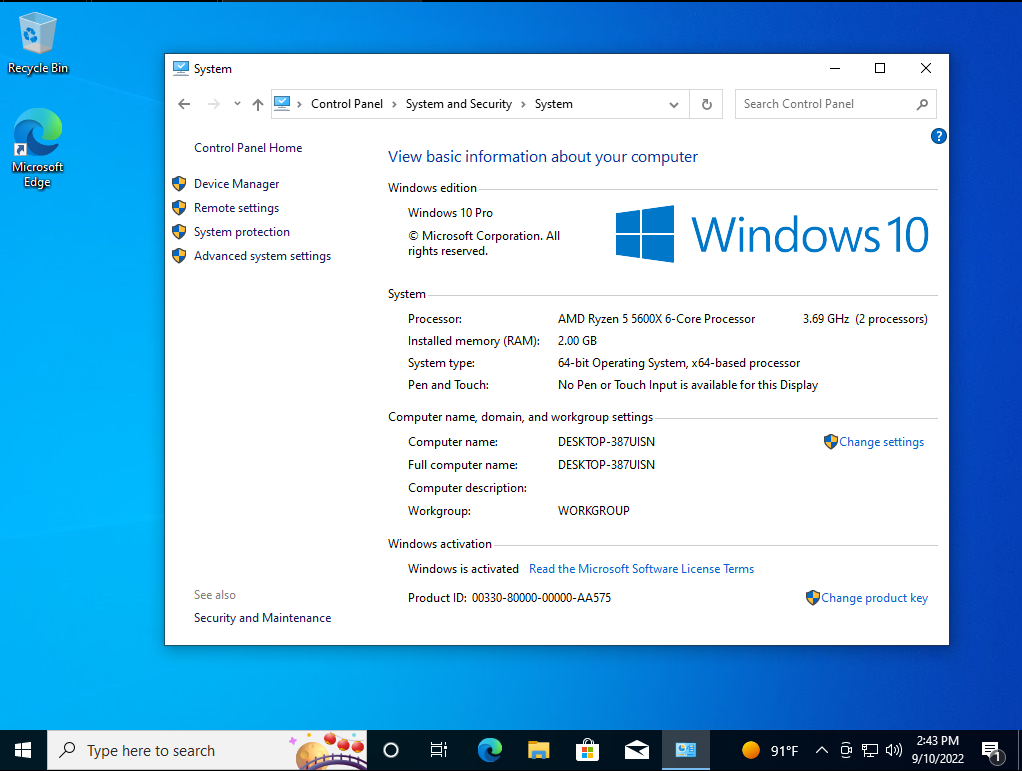Close the System window
The image size is (1022, 771).
pyautogui.click(x=926, y=68)
